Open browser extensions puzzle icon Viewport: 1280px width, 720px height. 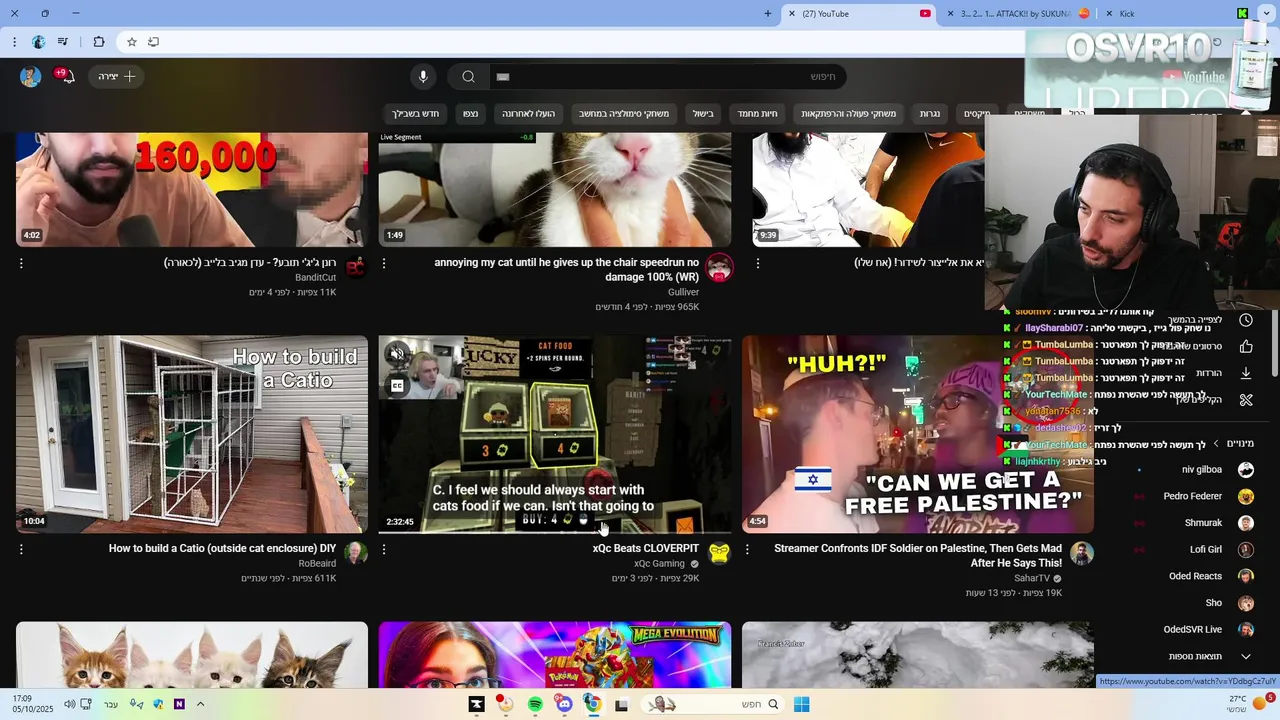99,42
